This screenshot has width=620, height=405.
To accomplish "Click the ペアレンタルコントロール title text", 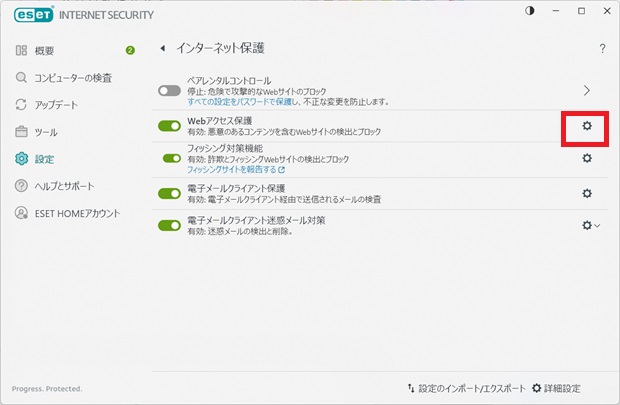I will 229,81.
